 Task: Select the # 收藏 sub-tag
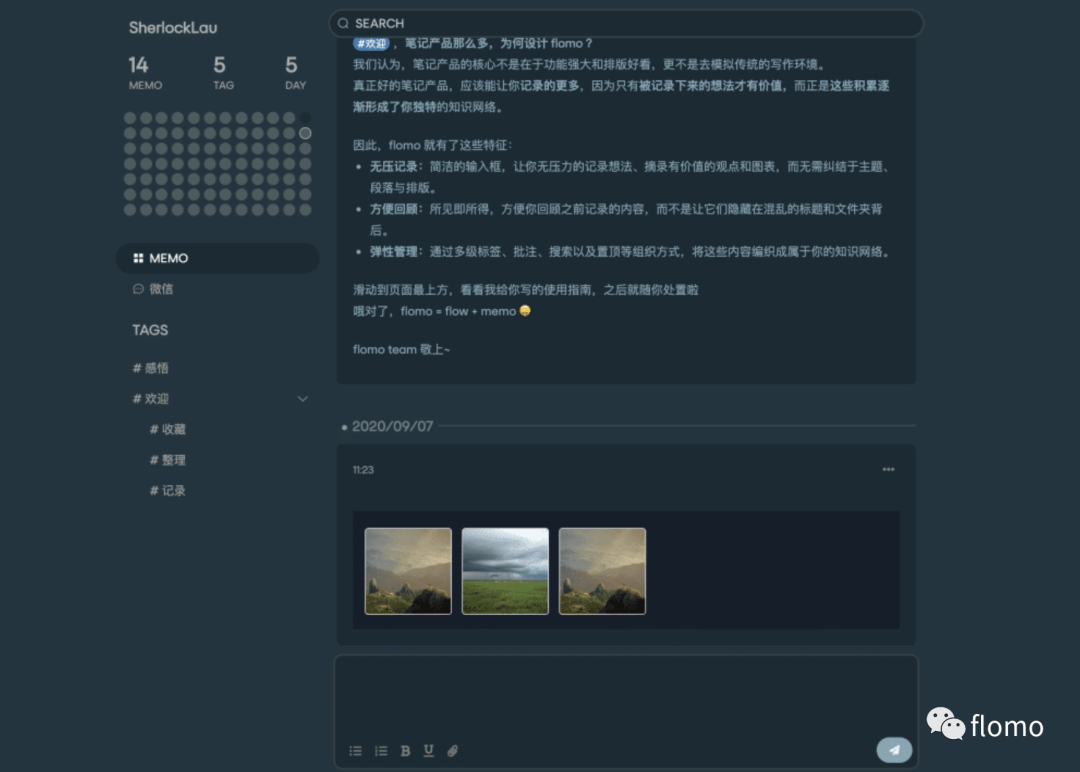168,429
